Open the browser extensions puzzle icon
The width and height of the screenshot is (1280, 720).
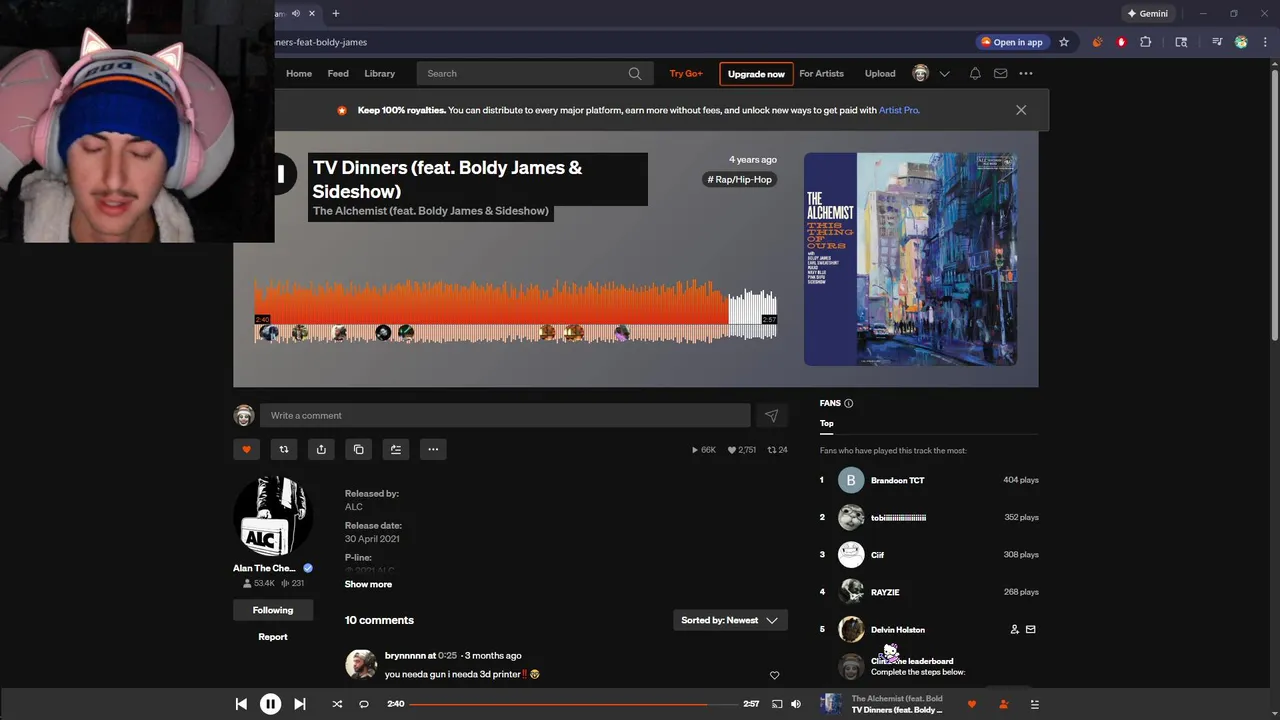tap(1146, 42)
